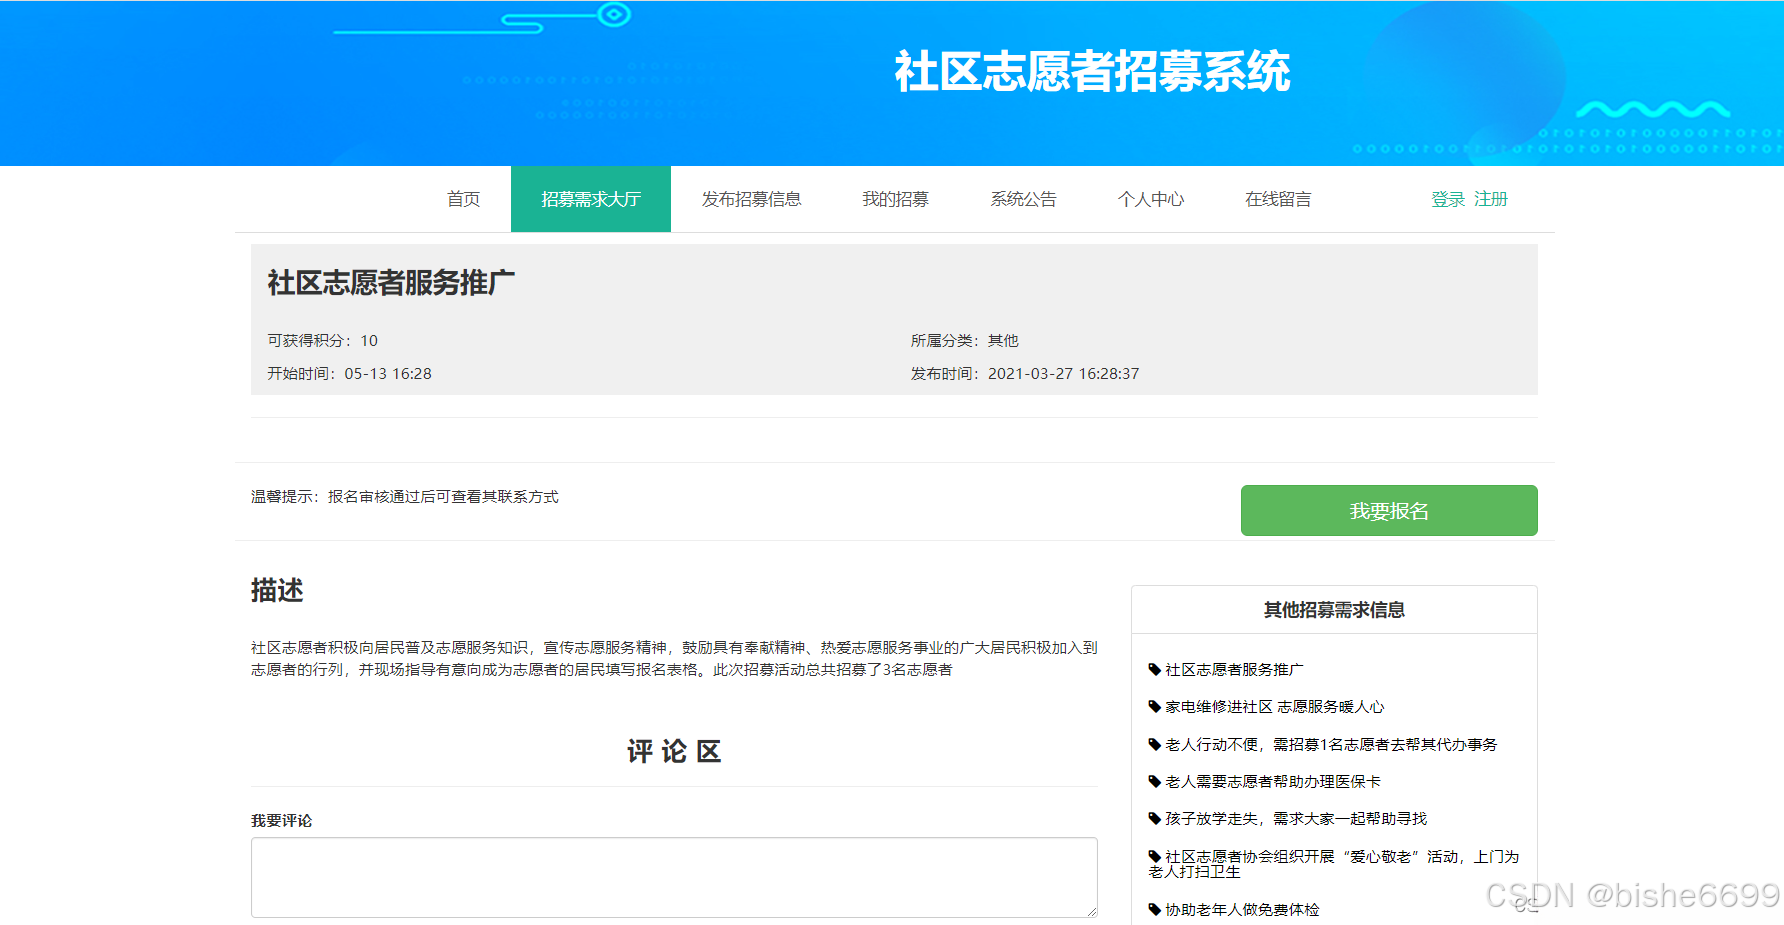Click the 可获得积分: 10 text
Image resolution: width=1784 pixels, height=925 pixels.
pos(322,340)
